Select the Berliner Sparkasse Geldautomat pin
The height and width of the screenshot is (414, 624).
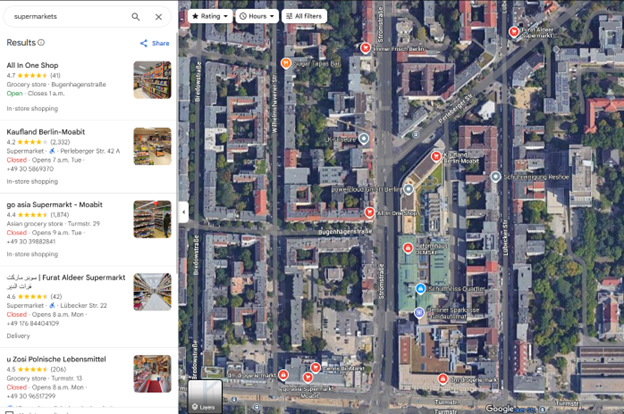click(419, 312)
